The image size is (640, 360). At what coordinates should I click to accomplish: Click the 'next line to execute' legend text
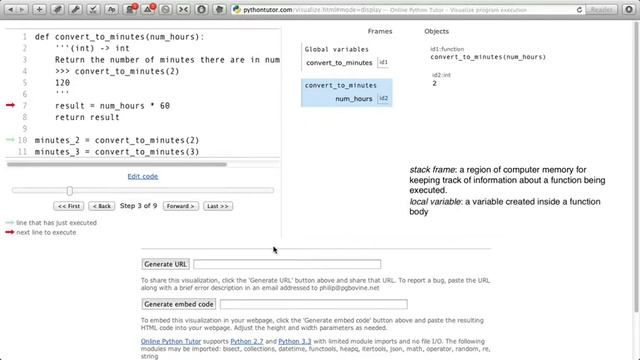click(46, 232)
